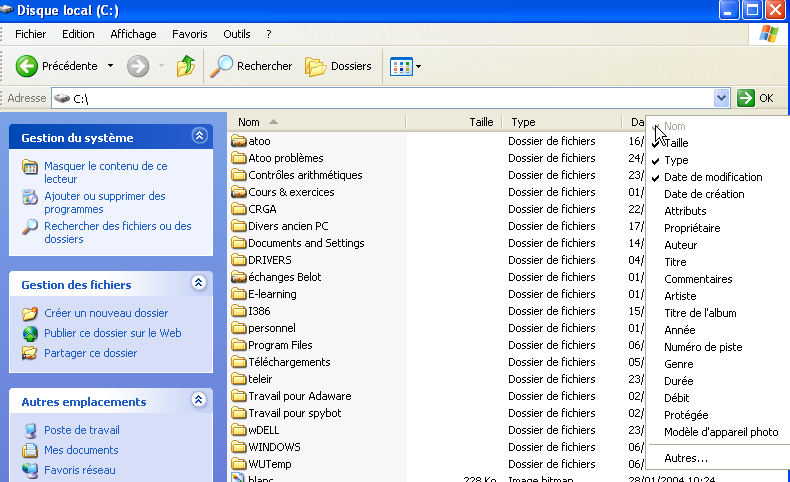
Task: Open the Favoris menu
Action: tap(189, 34)
